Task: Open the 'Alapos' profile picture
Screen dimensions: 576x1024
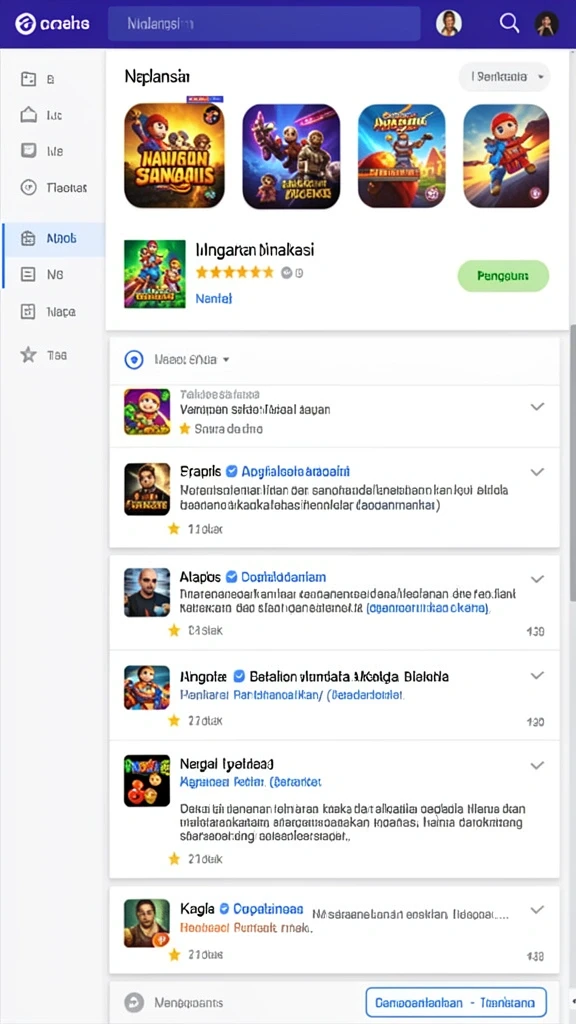Action: point(147,592)
